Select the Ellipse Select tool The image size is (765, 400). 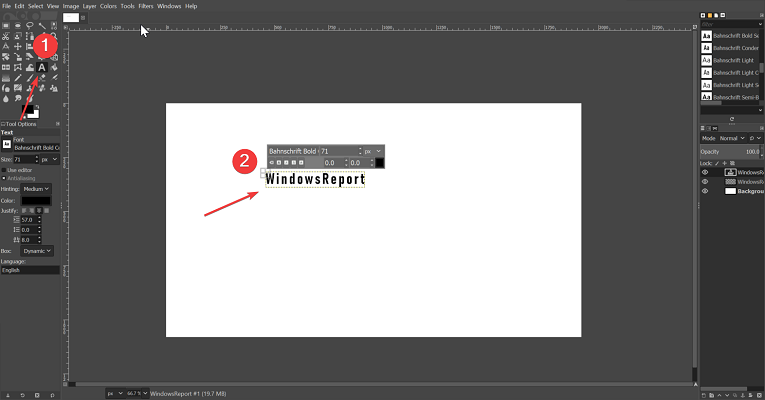pos(18,25)
